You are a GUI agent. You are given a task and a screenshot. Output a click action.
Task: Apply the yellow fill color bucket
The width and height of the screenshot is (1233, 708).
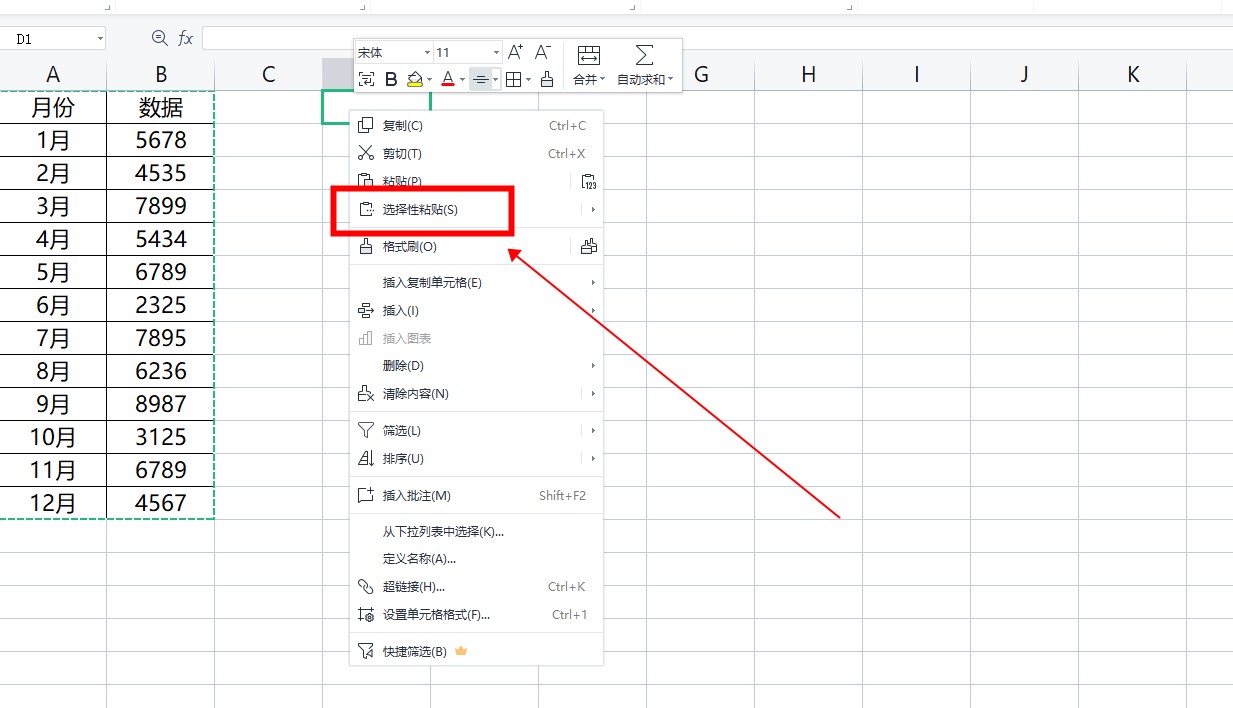coord(415,79)
